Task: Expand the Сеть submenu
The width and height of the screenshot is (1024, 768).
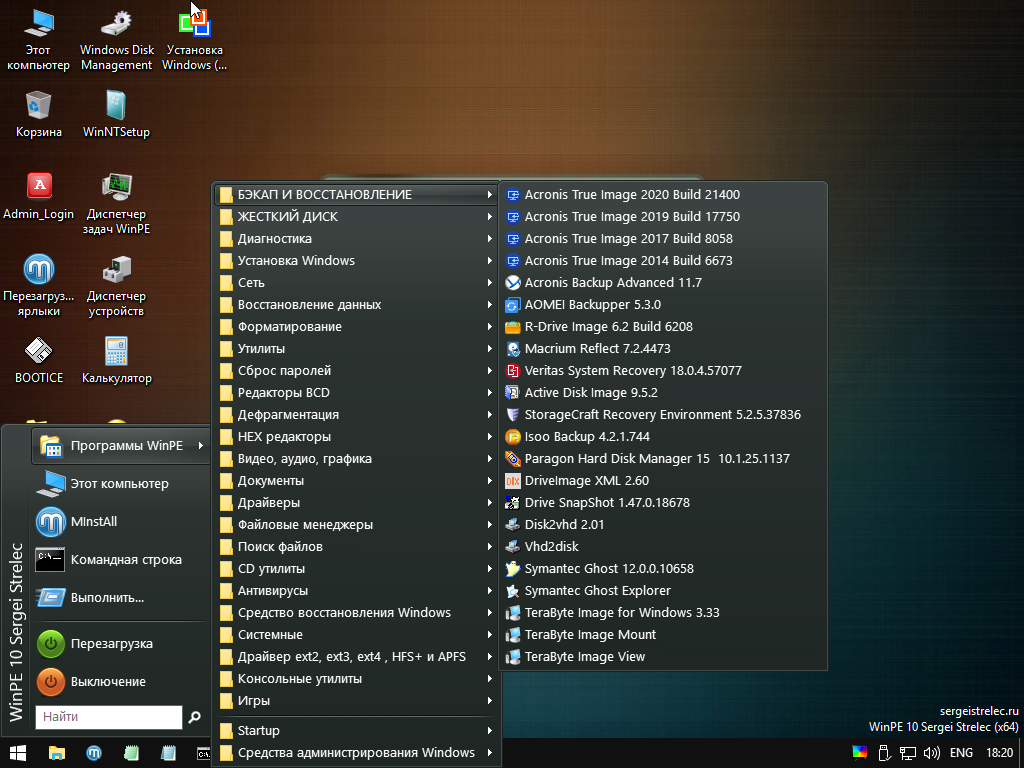Action: [356, 283]
